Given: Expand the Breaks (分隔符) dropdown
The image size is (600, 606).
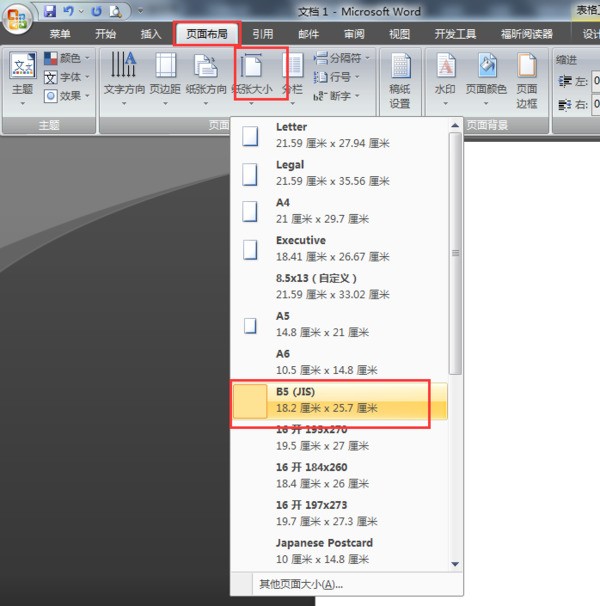Looking at the screenshot, I should 341,58.
